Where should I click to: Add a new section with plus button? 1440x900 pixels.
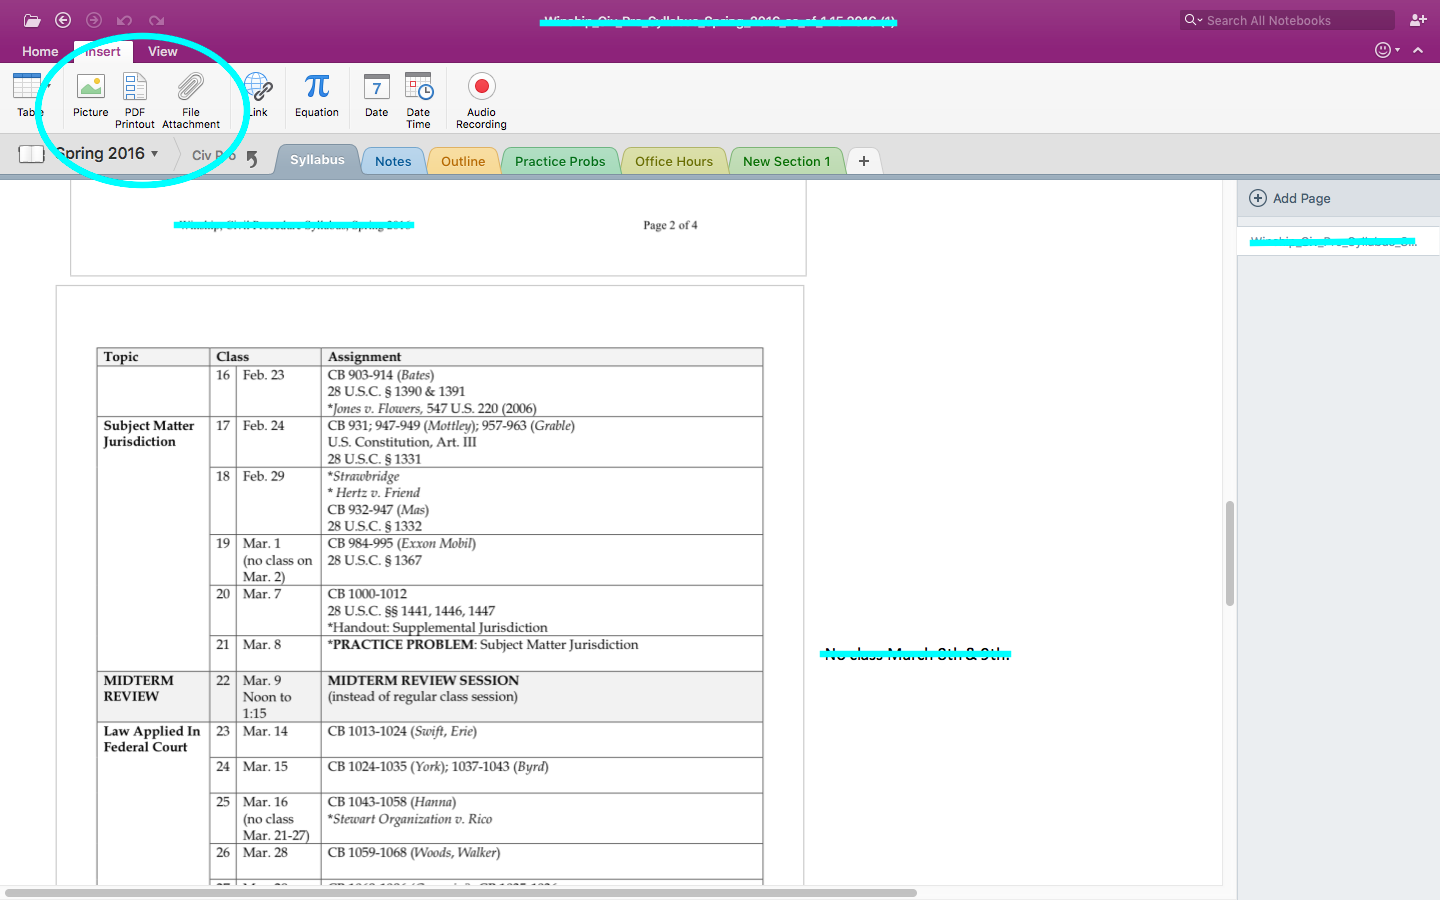pos(864,161)
